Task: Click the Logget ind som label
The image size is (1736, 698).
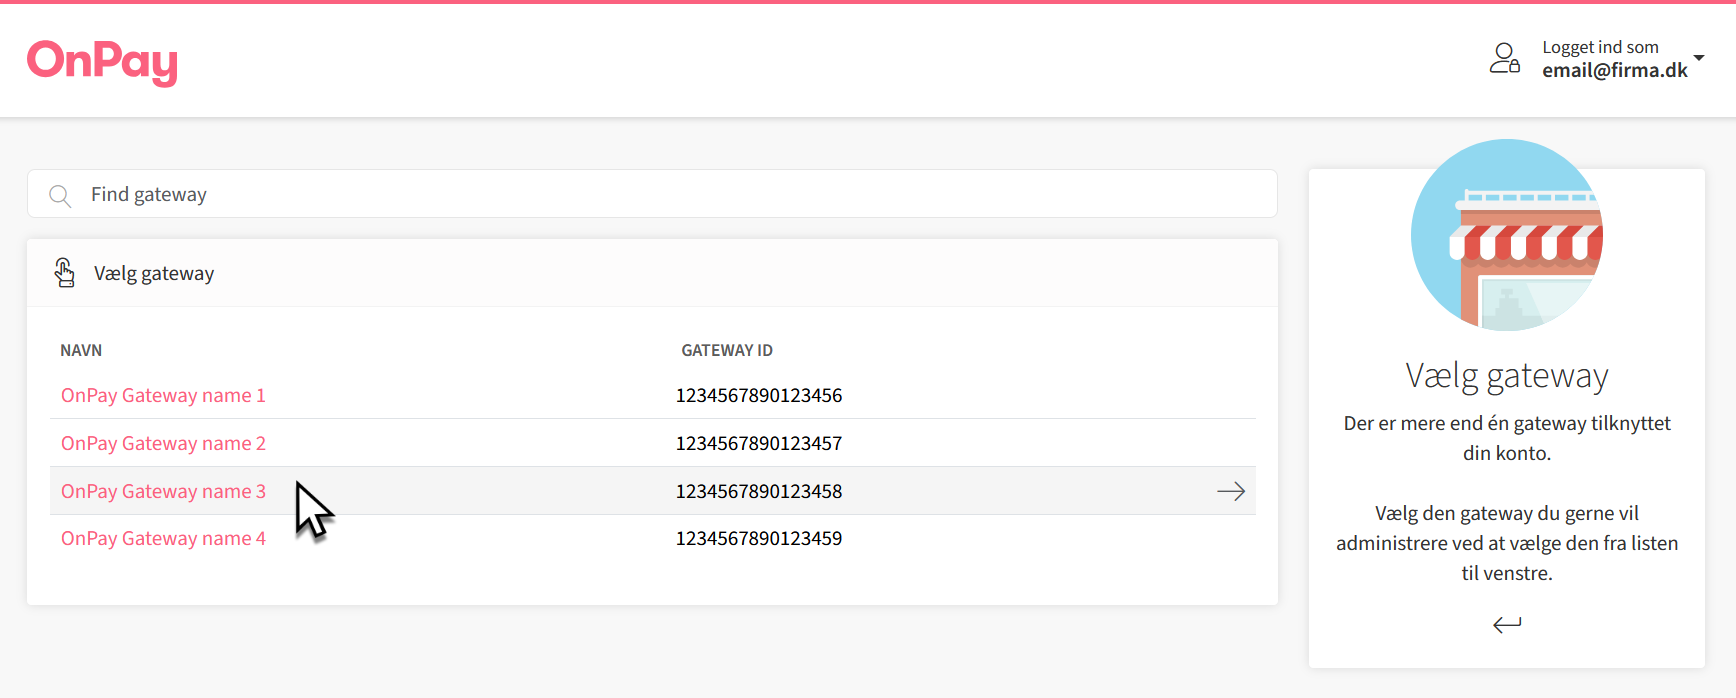Action: (x=1599, y=47)
